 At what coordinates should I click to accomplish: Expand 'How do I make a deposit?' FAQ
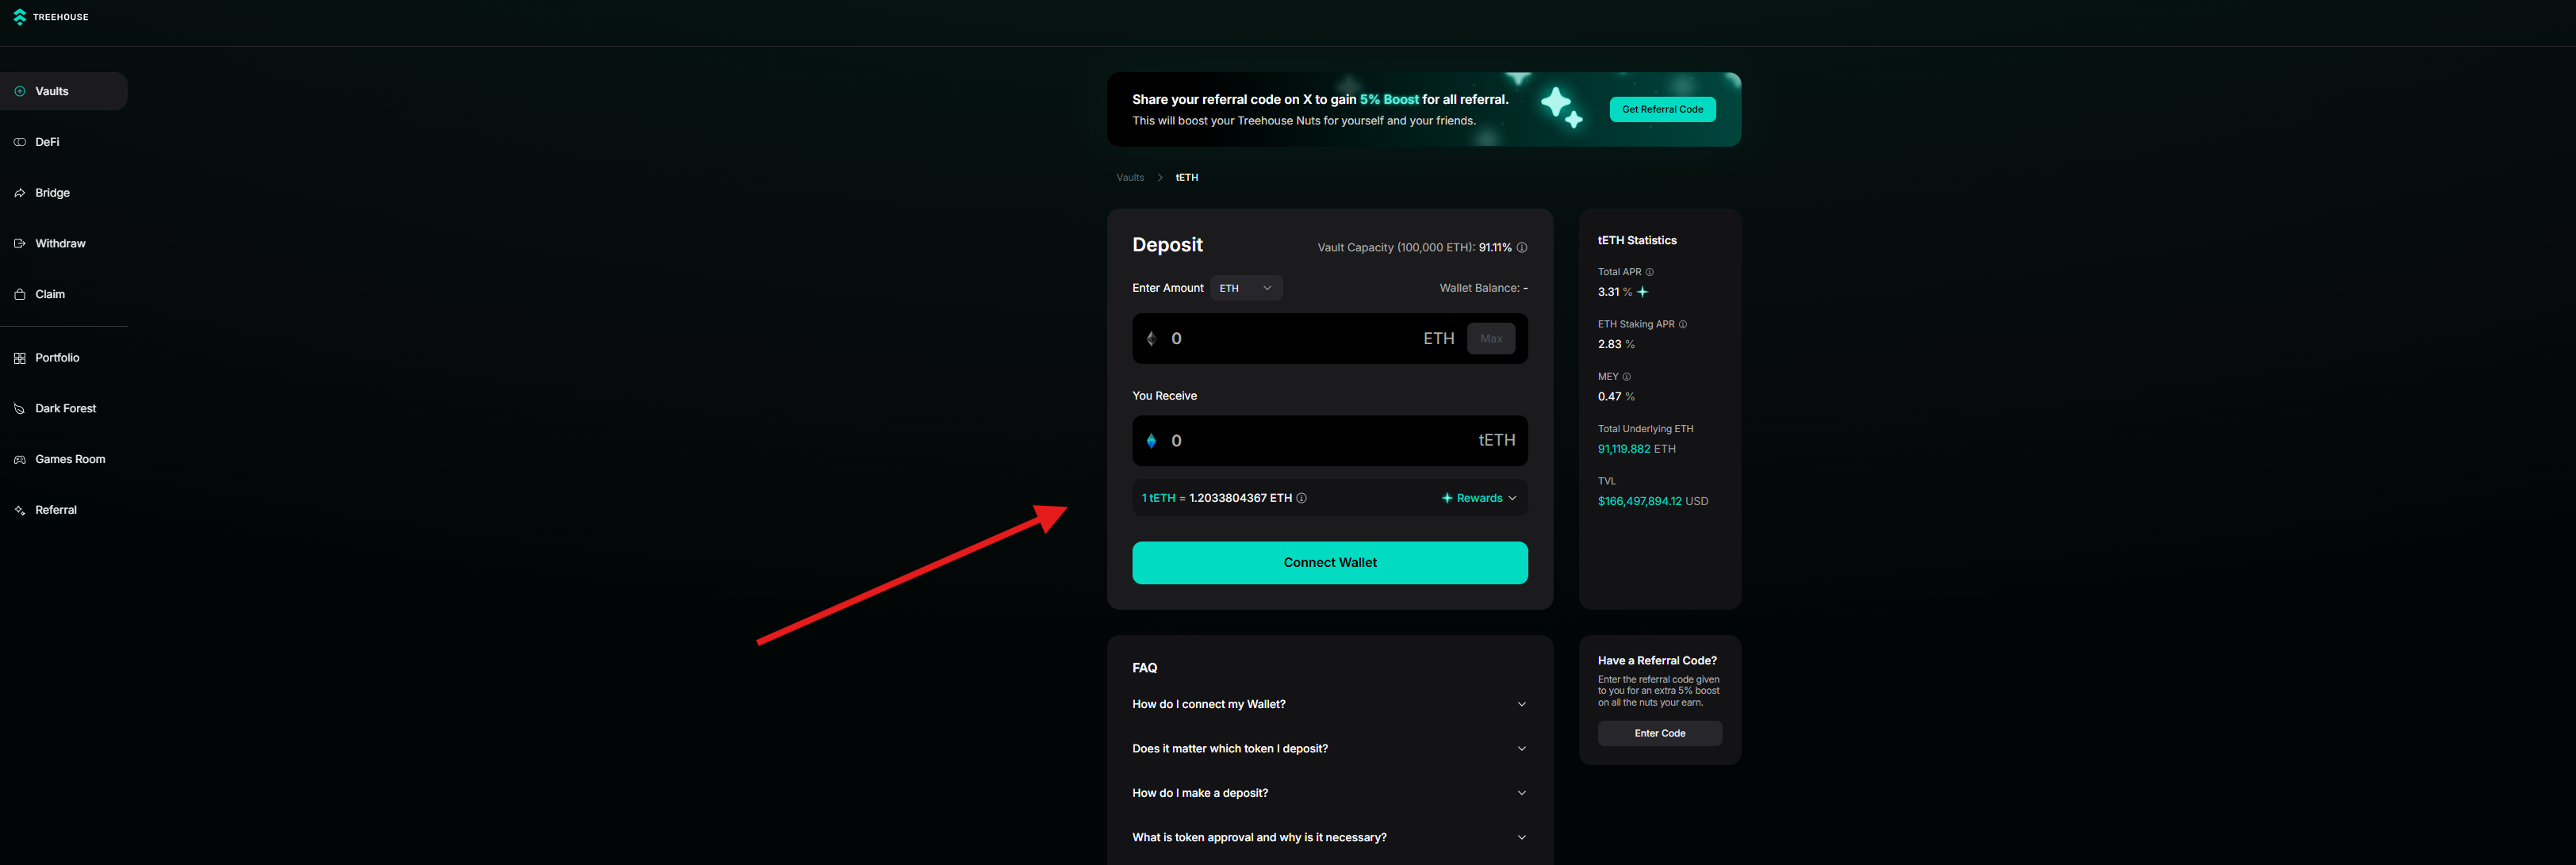tap(1329, 793)
